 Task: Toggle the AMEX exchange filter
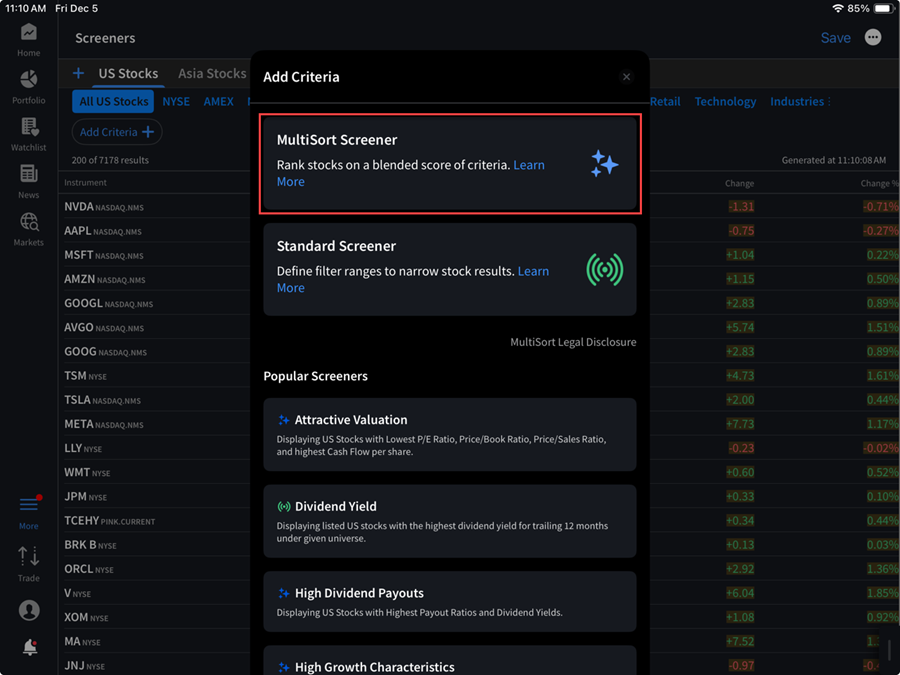coord(218,101)
